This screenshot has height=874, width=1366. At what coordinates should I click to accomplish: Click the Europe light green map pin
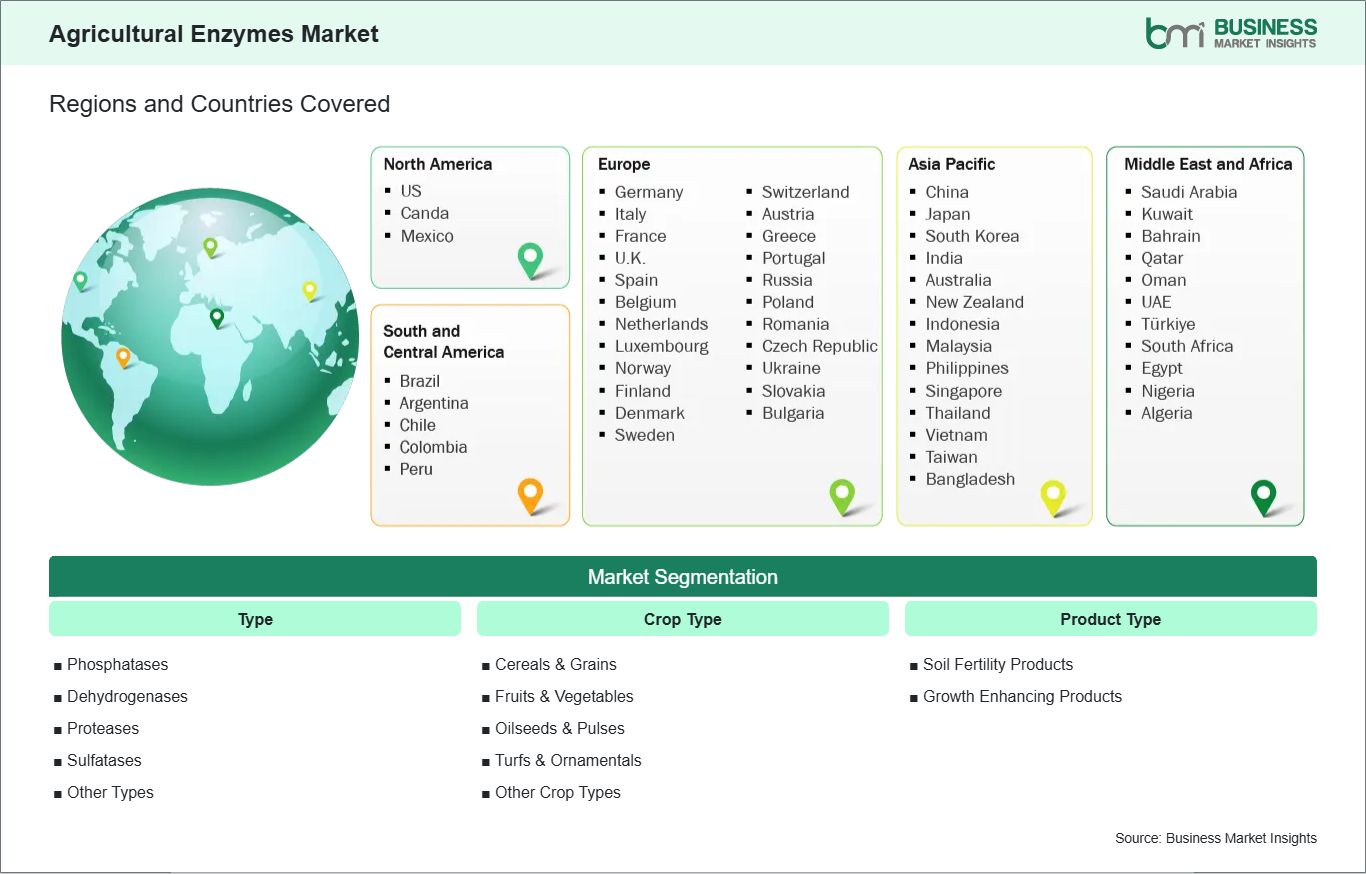843,495
